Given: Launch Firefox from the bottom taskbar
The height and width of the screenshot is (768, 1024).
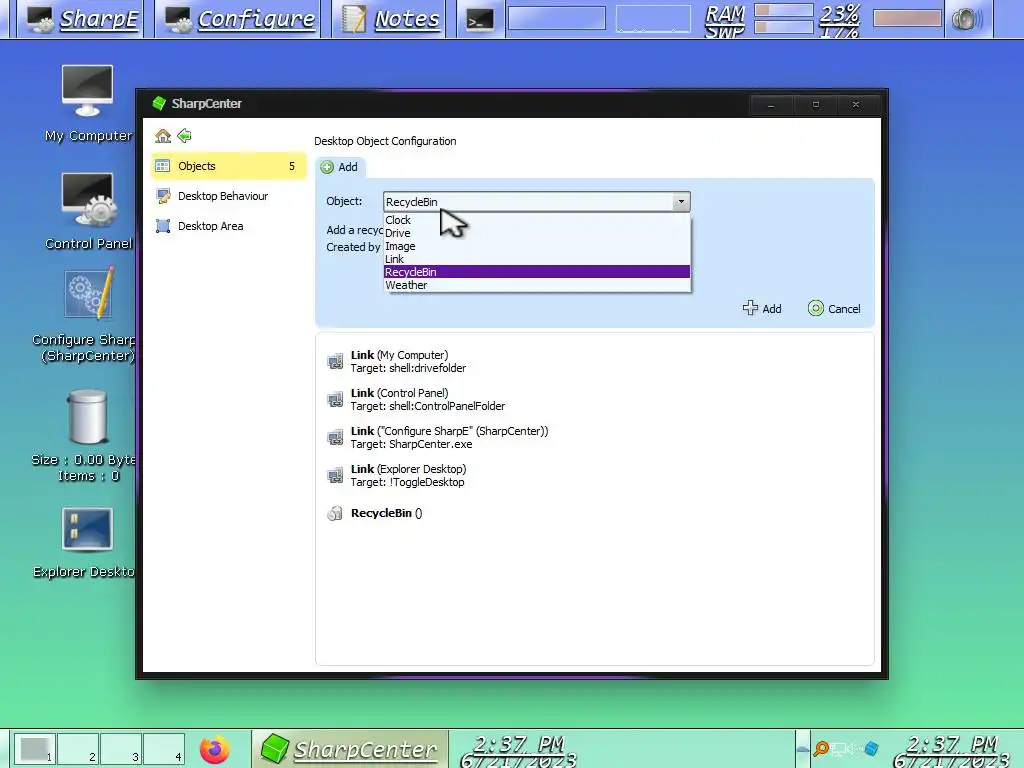Looking at the screenshot, I should (x=215, y=749).
